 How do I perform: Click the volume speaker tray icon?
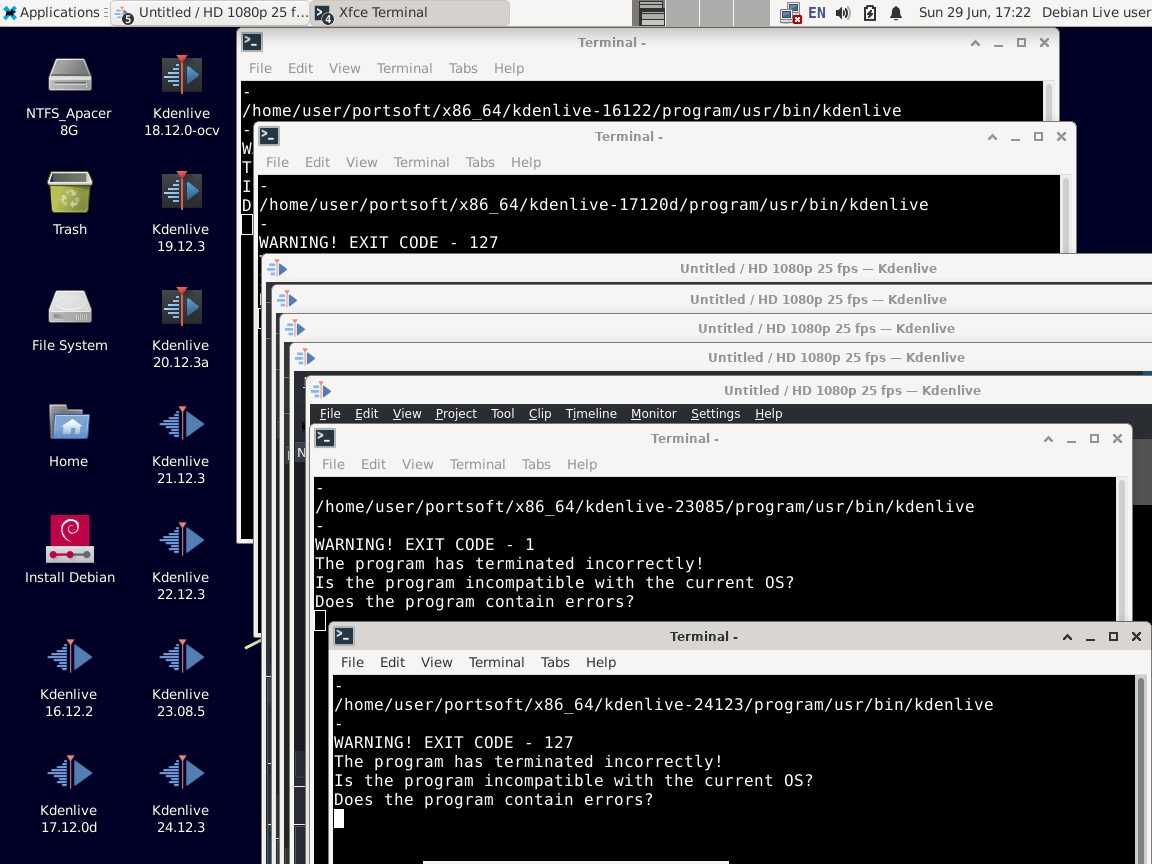pos(843,12)
